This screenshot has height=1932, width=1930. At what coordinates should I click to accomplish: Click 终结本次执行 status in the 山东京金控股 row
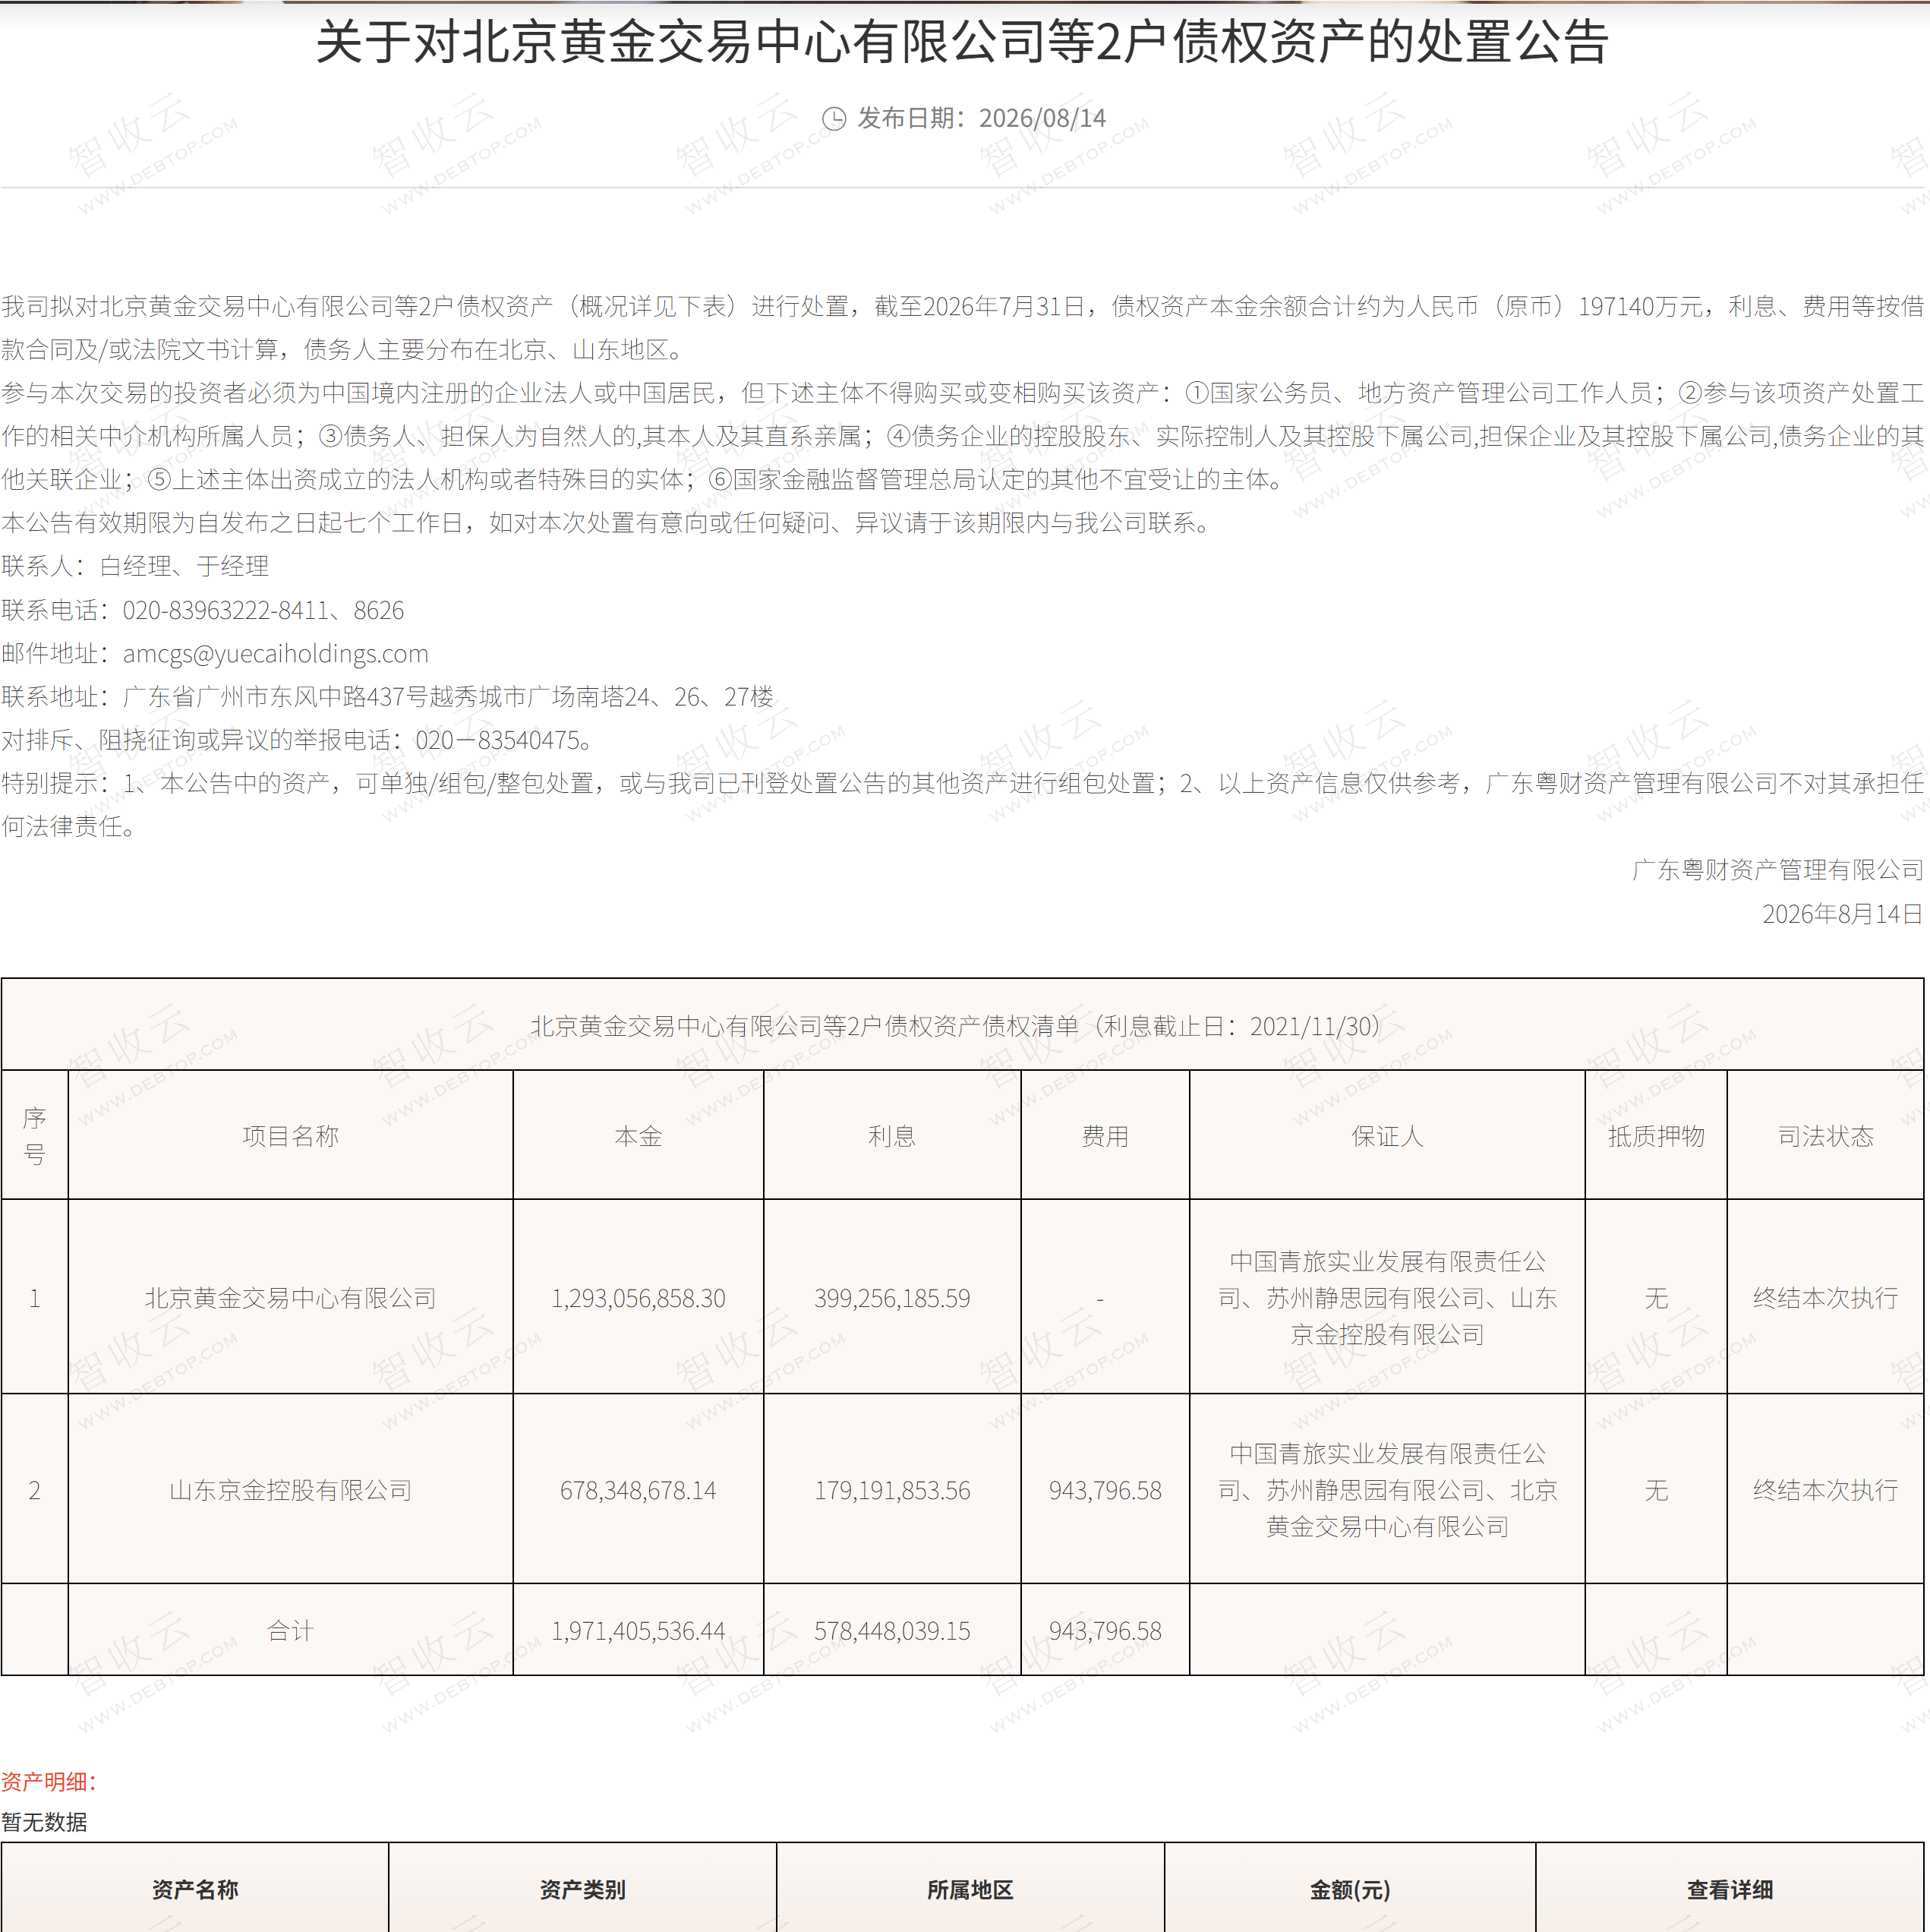tap(1825, 1490)
